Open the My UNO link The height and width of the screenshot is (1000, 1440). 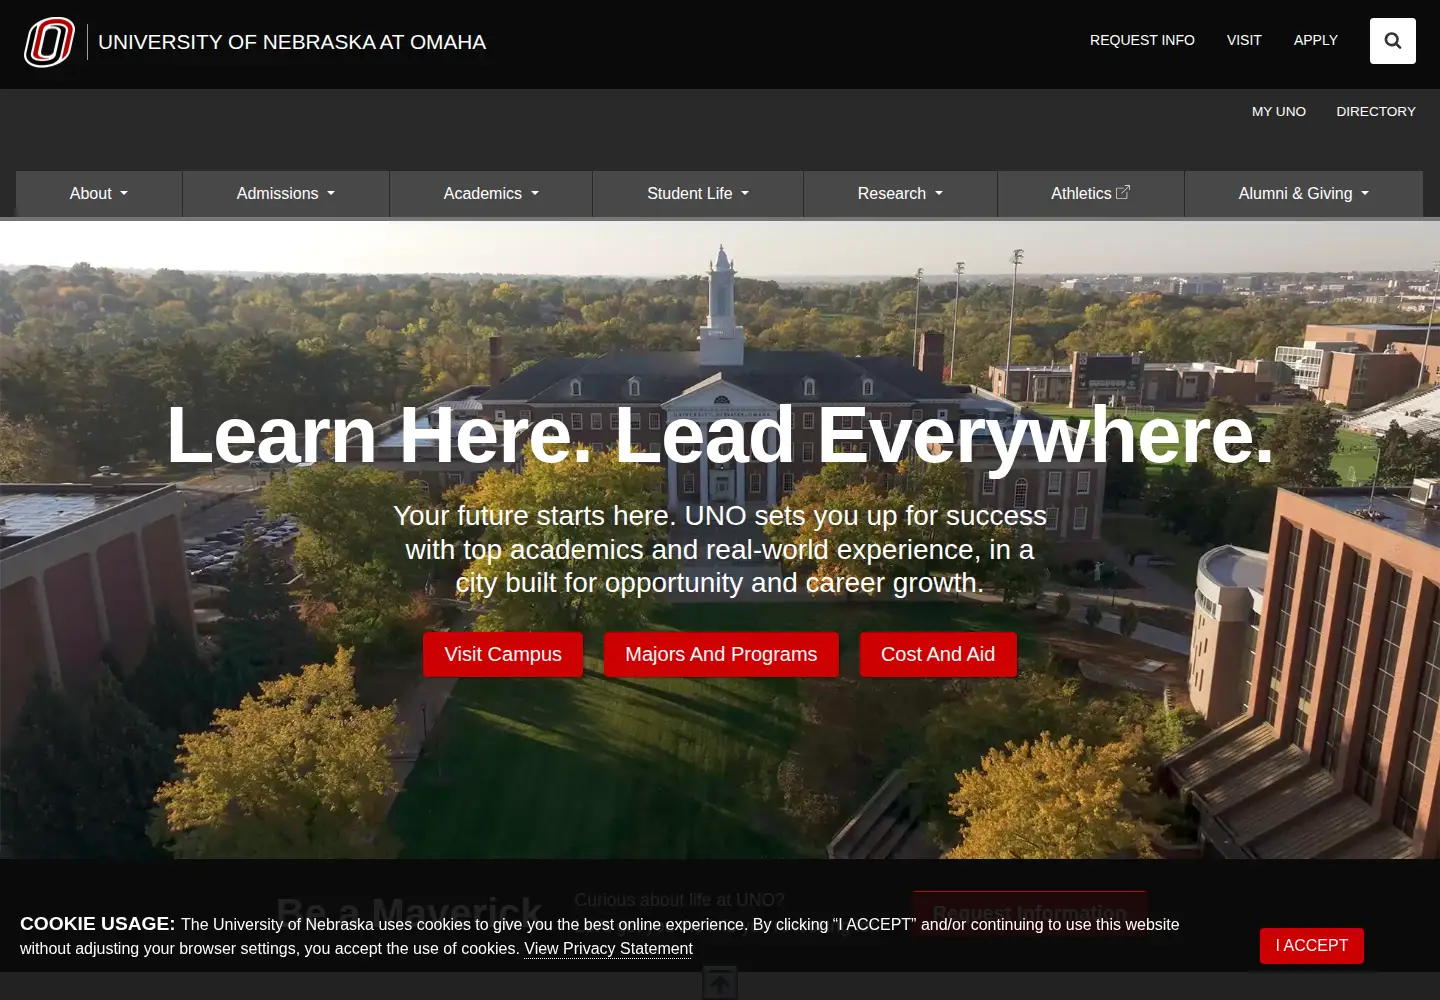point(1279,111)
